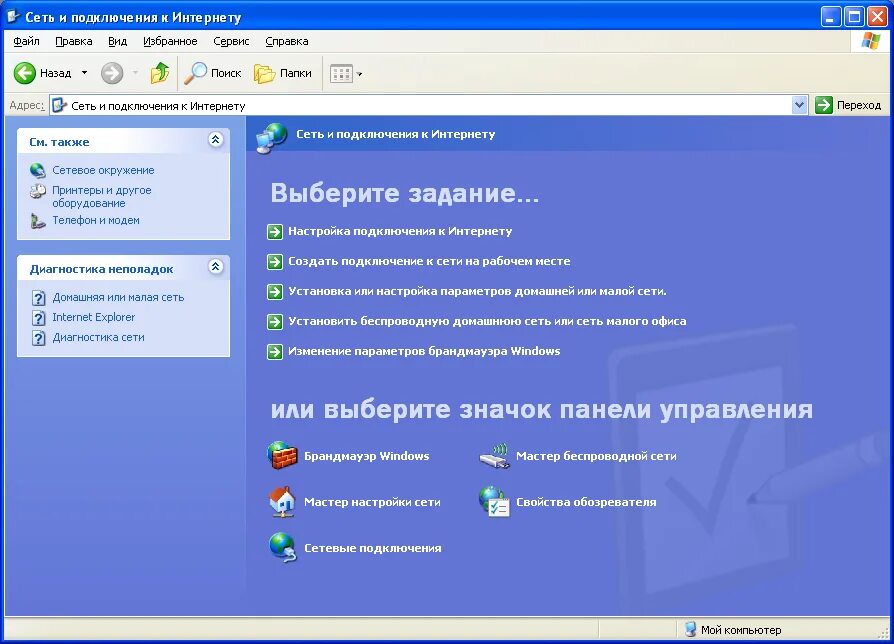Open the Брандмауэр Windows label
The width and height of the screenshot is (894, 644).
coord(367,456)
